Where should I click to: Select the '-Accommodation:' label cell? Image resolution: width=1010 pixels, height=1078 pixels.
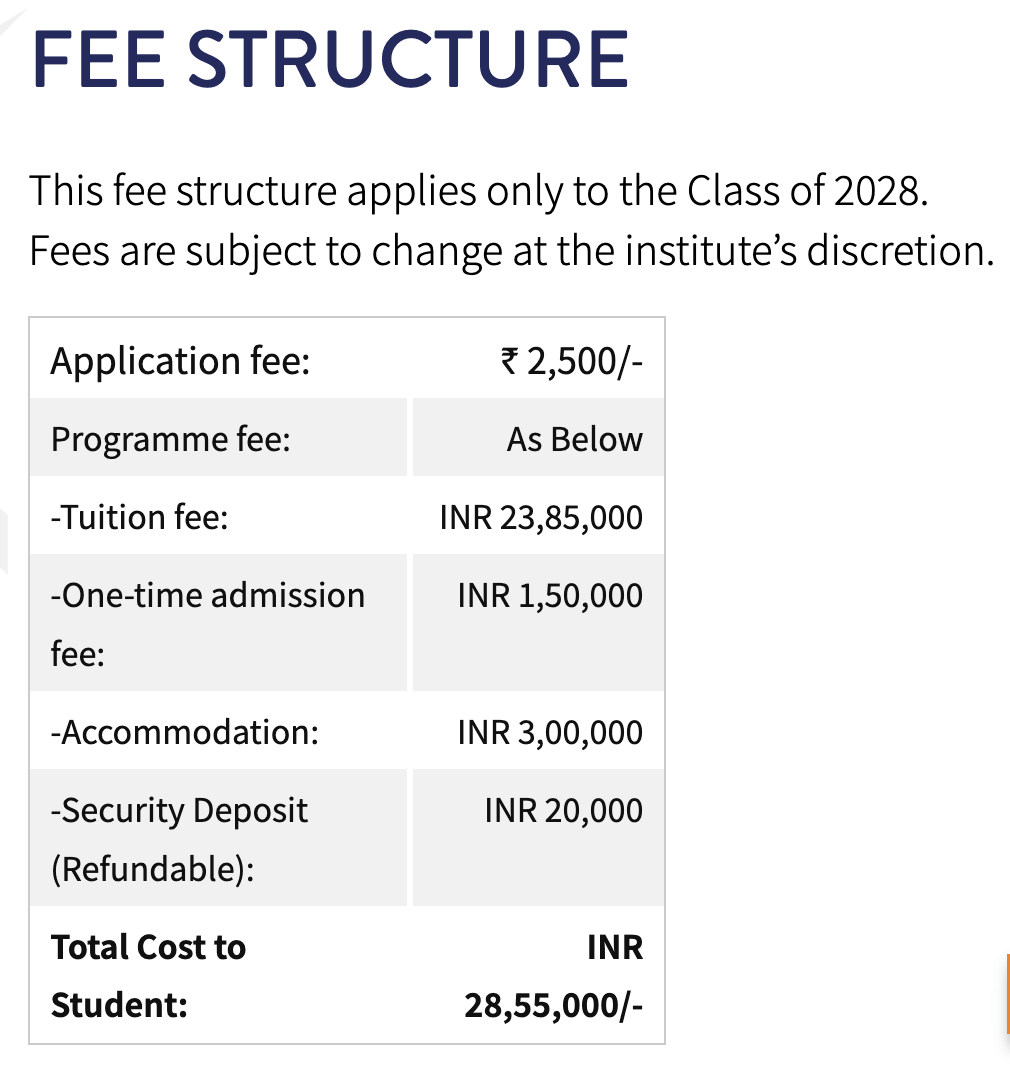click(185, 732)
